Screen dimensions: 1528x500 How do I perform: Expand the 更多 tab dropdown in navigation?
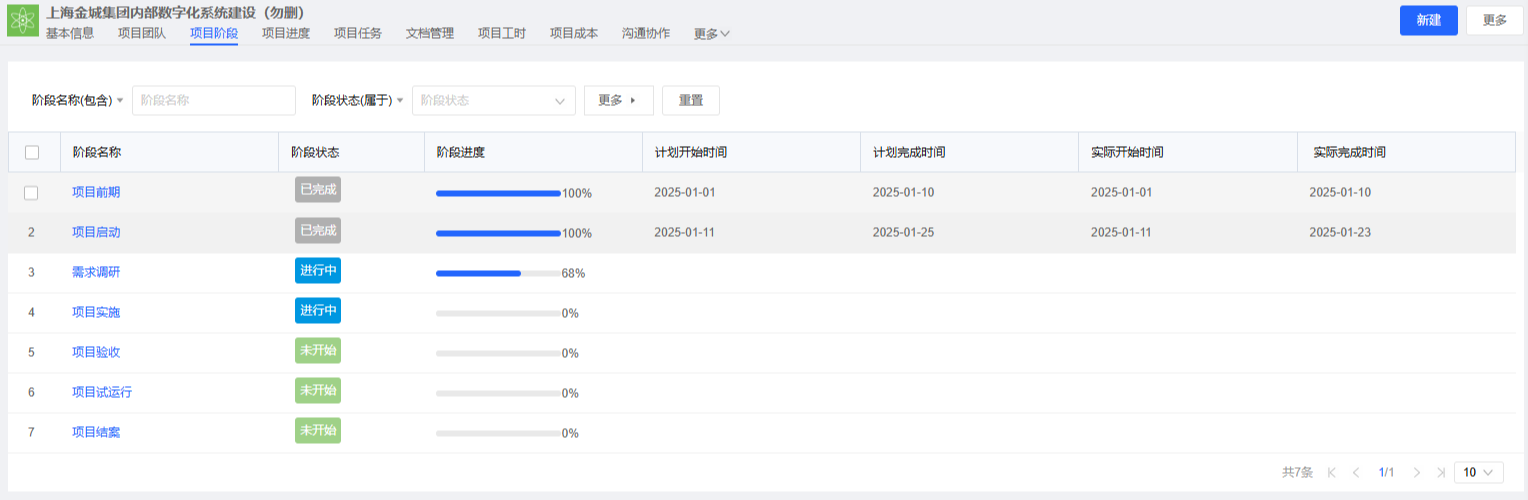(x=712, y=33)
